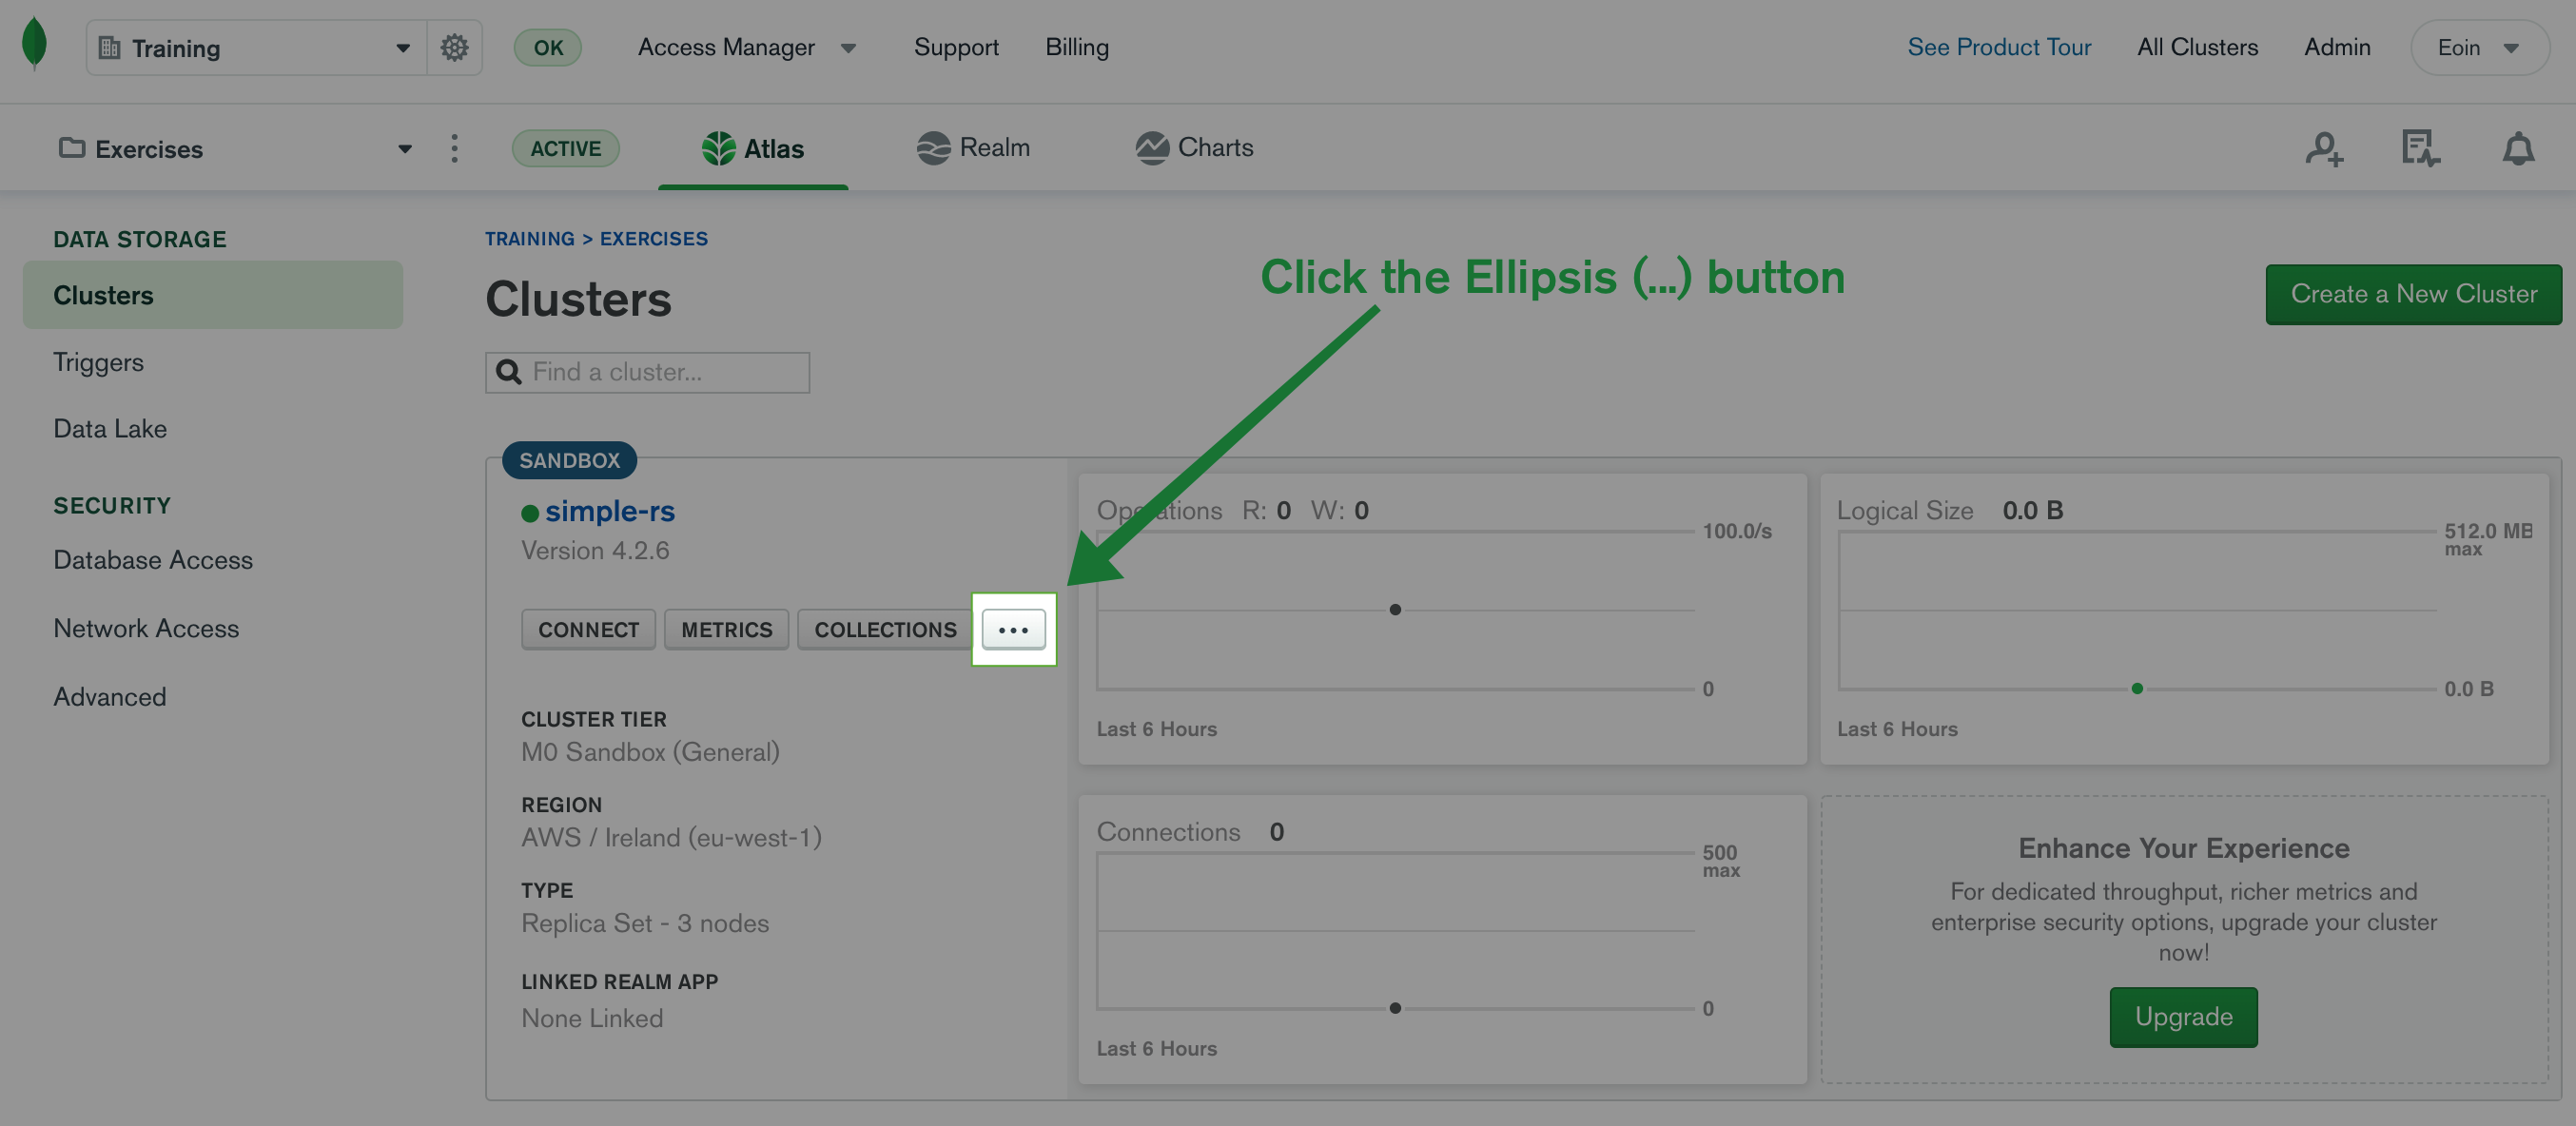Select Clusters in the sidebar

pos(213,295)
